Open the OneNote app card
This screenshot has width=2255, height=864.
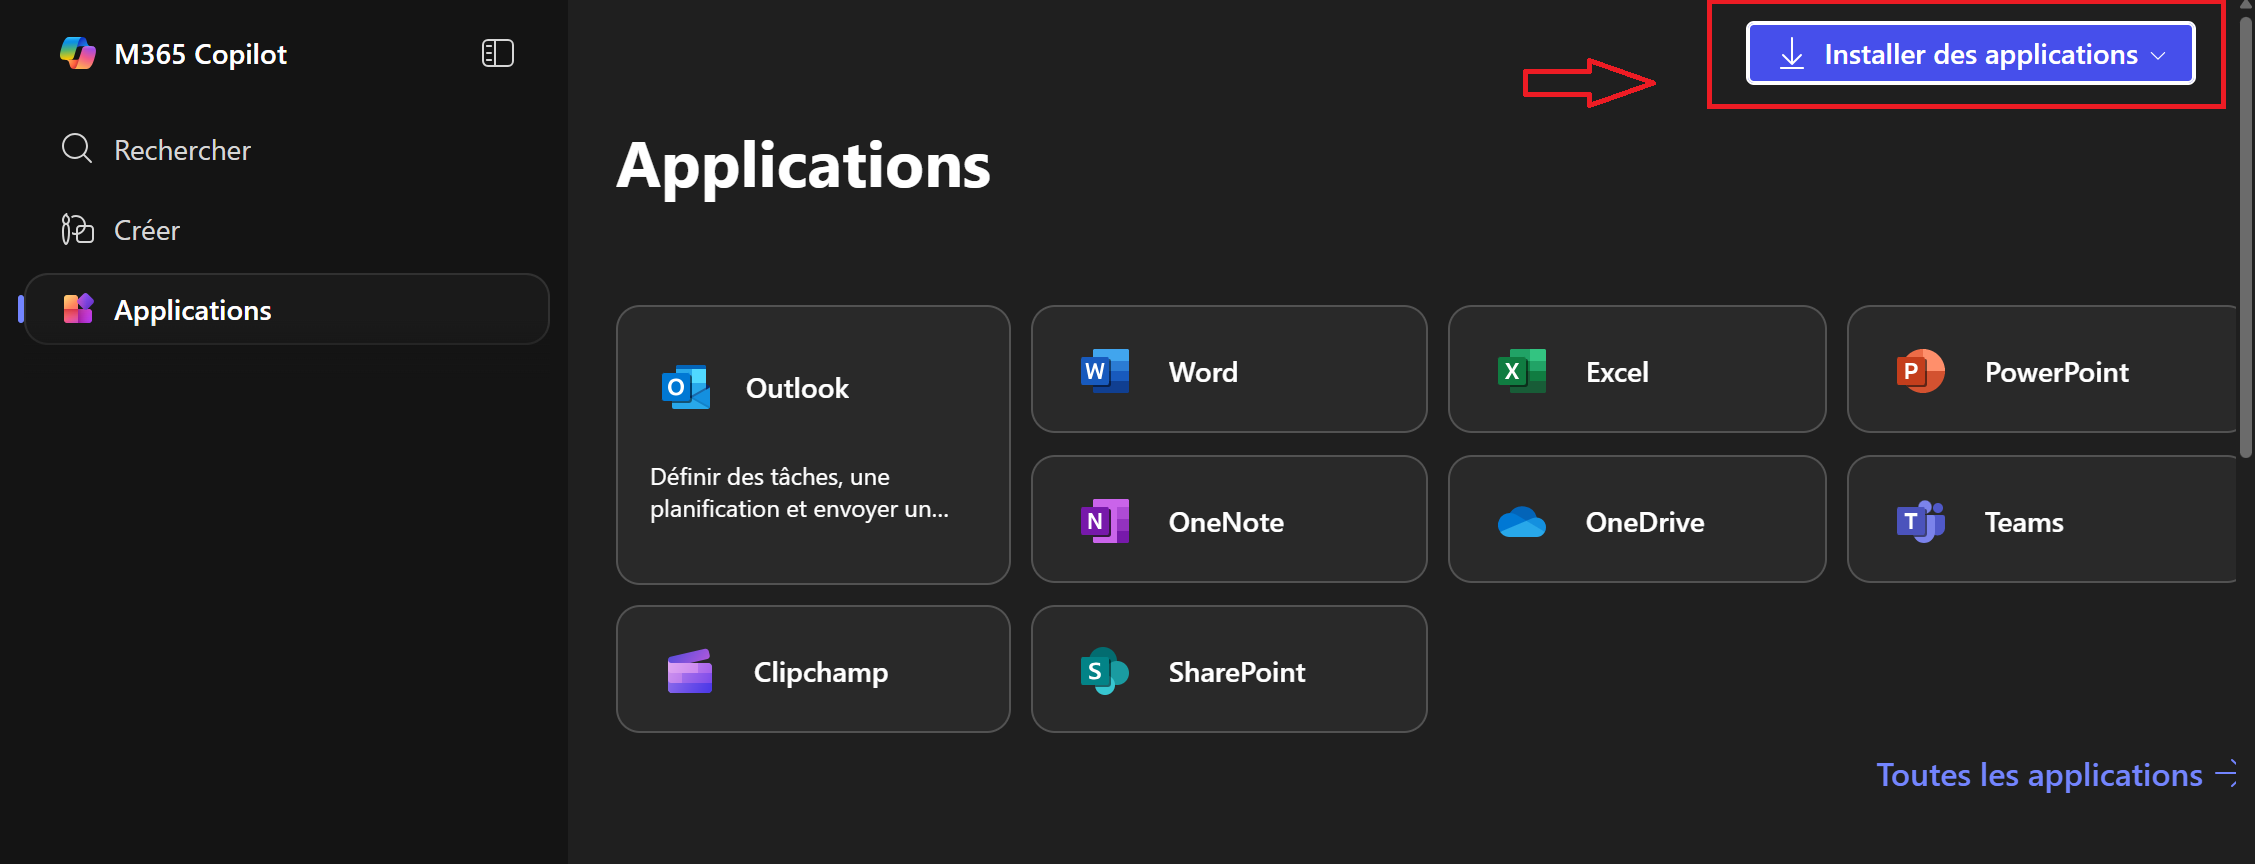tap(1229, 519)
